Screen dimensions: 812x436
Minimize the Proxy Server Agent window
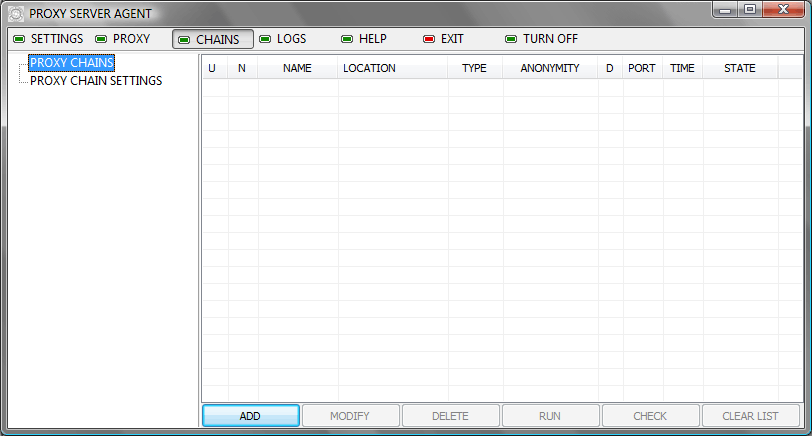click(725, 10)
